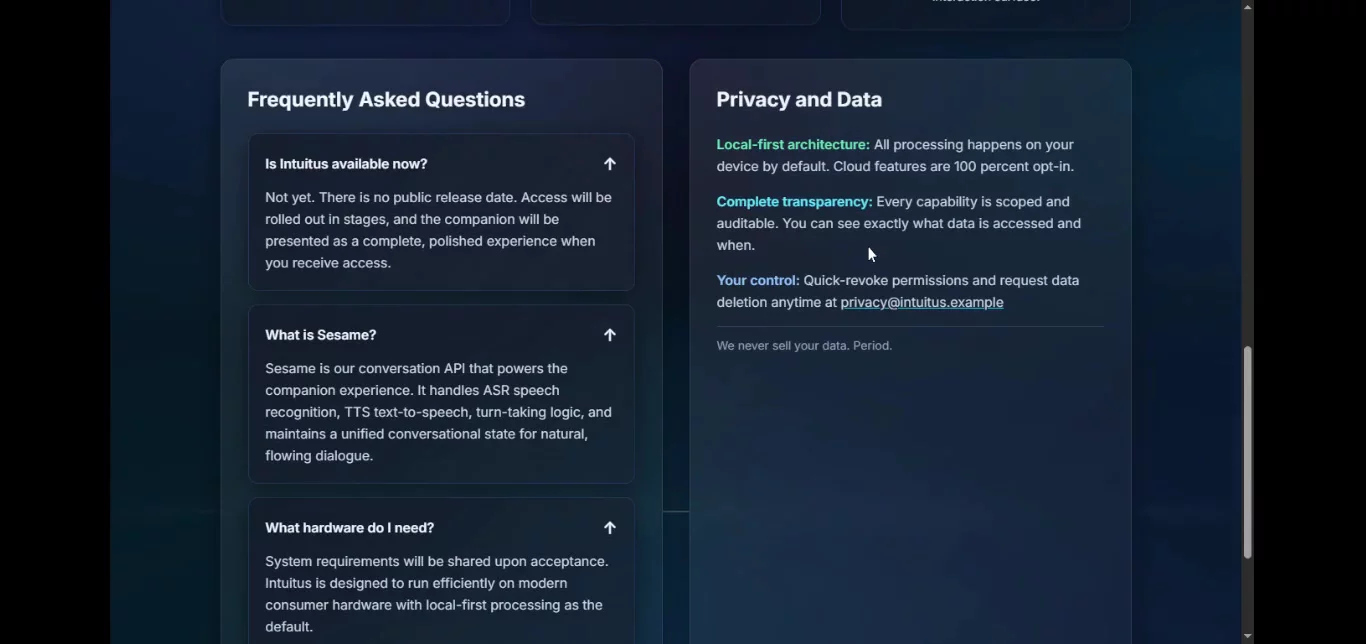Click the 'Privacy and Data' heading
Screen dimensions: 1366x644
[x=799, y=100]
